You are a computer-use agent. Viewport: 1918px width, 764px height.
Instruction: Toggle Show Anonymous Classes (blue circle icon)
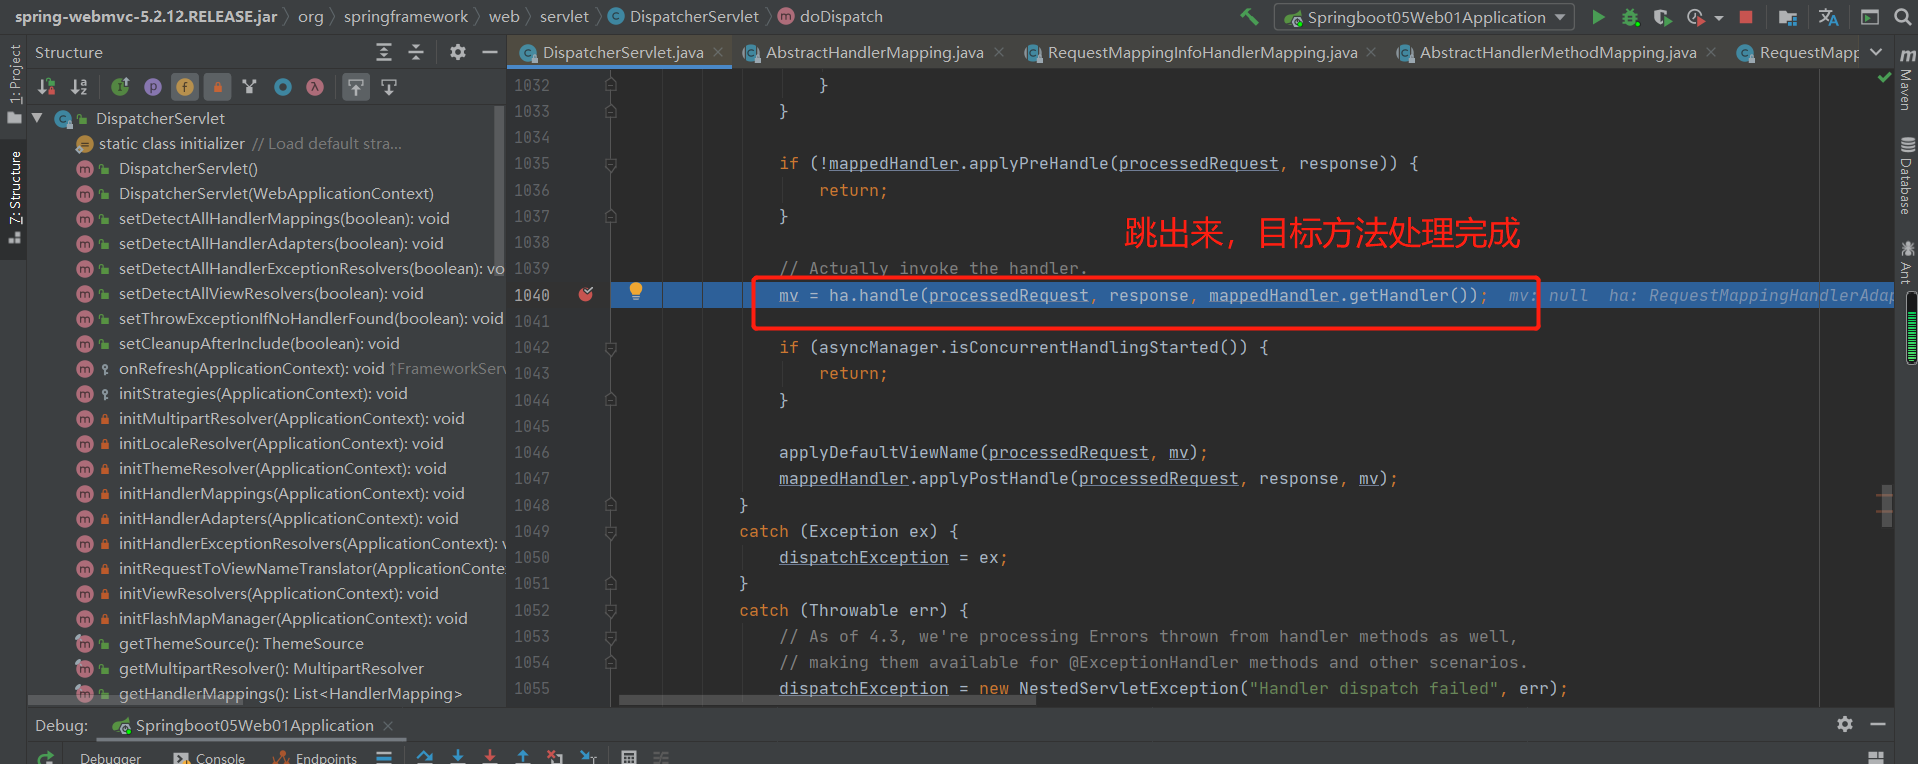283,87
